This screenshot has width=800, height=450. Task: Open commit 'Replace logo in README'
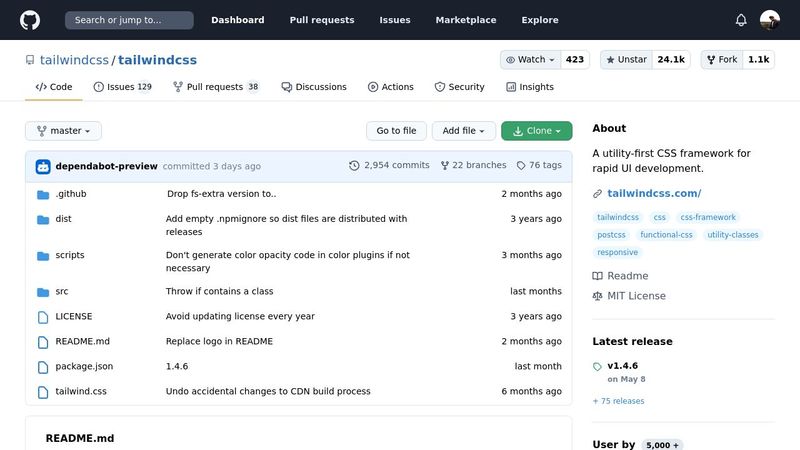coord(219,341)
